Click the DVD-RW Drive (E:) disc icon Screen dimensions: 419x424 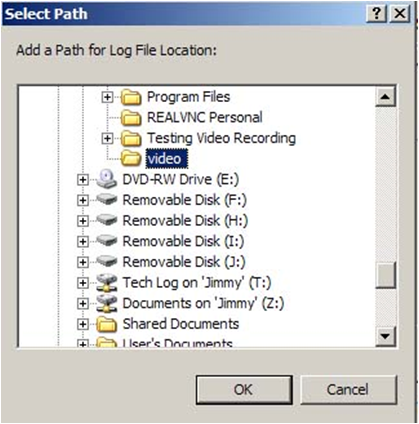tap(107, 179)
